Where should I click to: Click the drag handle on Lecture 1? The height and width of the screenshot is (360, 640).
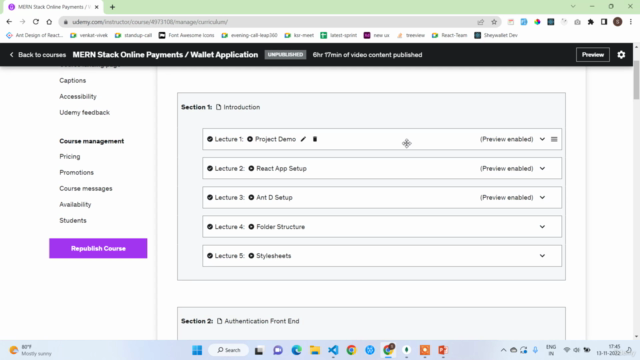(x=554, y=139)
